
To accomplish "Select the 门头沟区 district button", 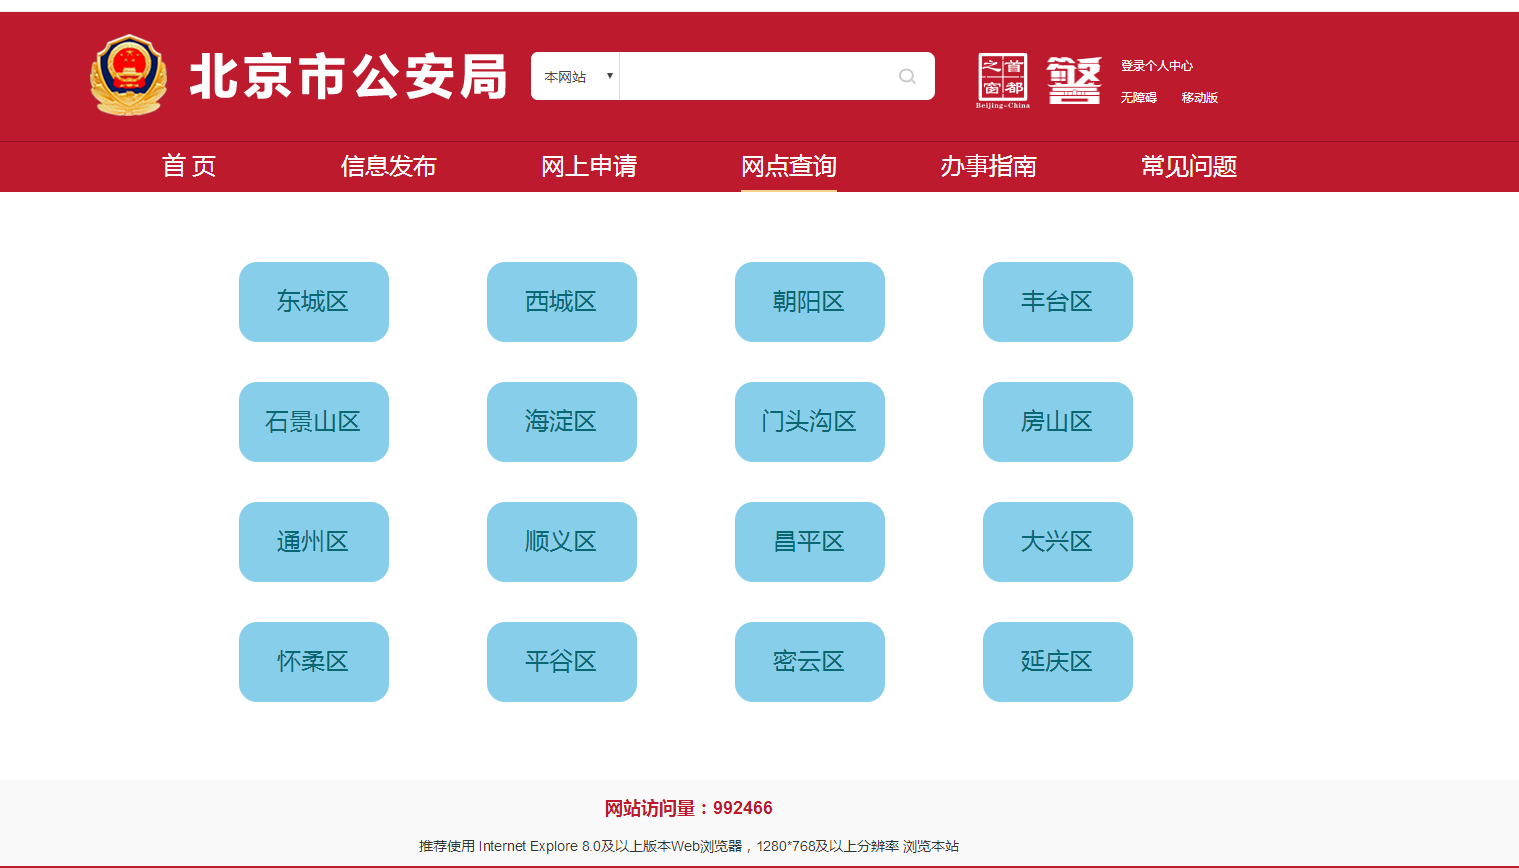I will pyautogui.click(x=810, y=422).
